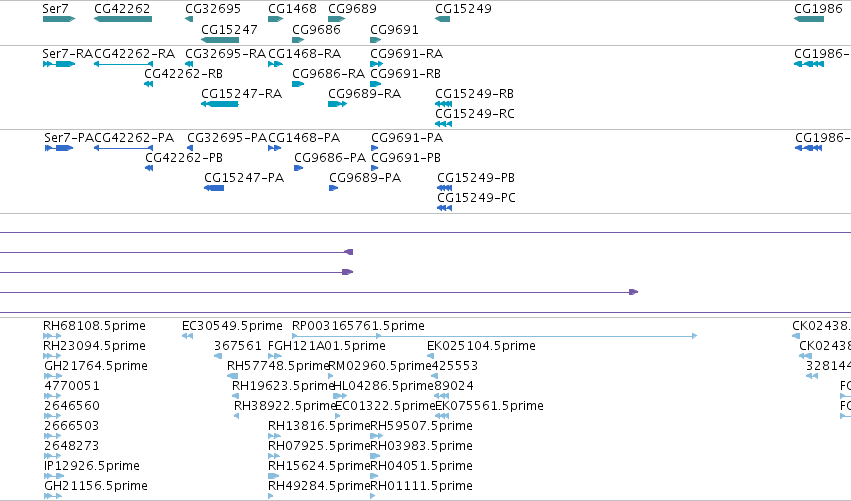The height and width of the screenshot is (501, 851).
Task: Click the HL04286.5prime label
Action: (x=383, y=386)
